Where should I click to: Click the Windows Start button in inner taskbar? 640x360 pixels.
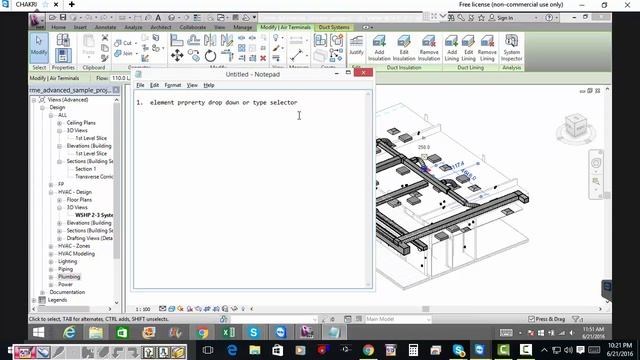pos(39,332)
